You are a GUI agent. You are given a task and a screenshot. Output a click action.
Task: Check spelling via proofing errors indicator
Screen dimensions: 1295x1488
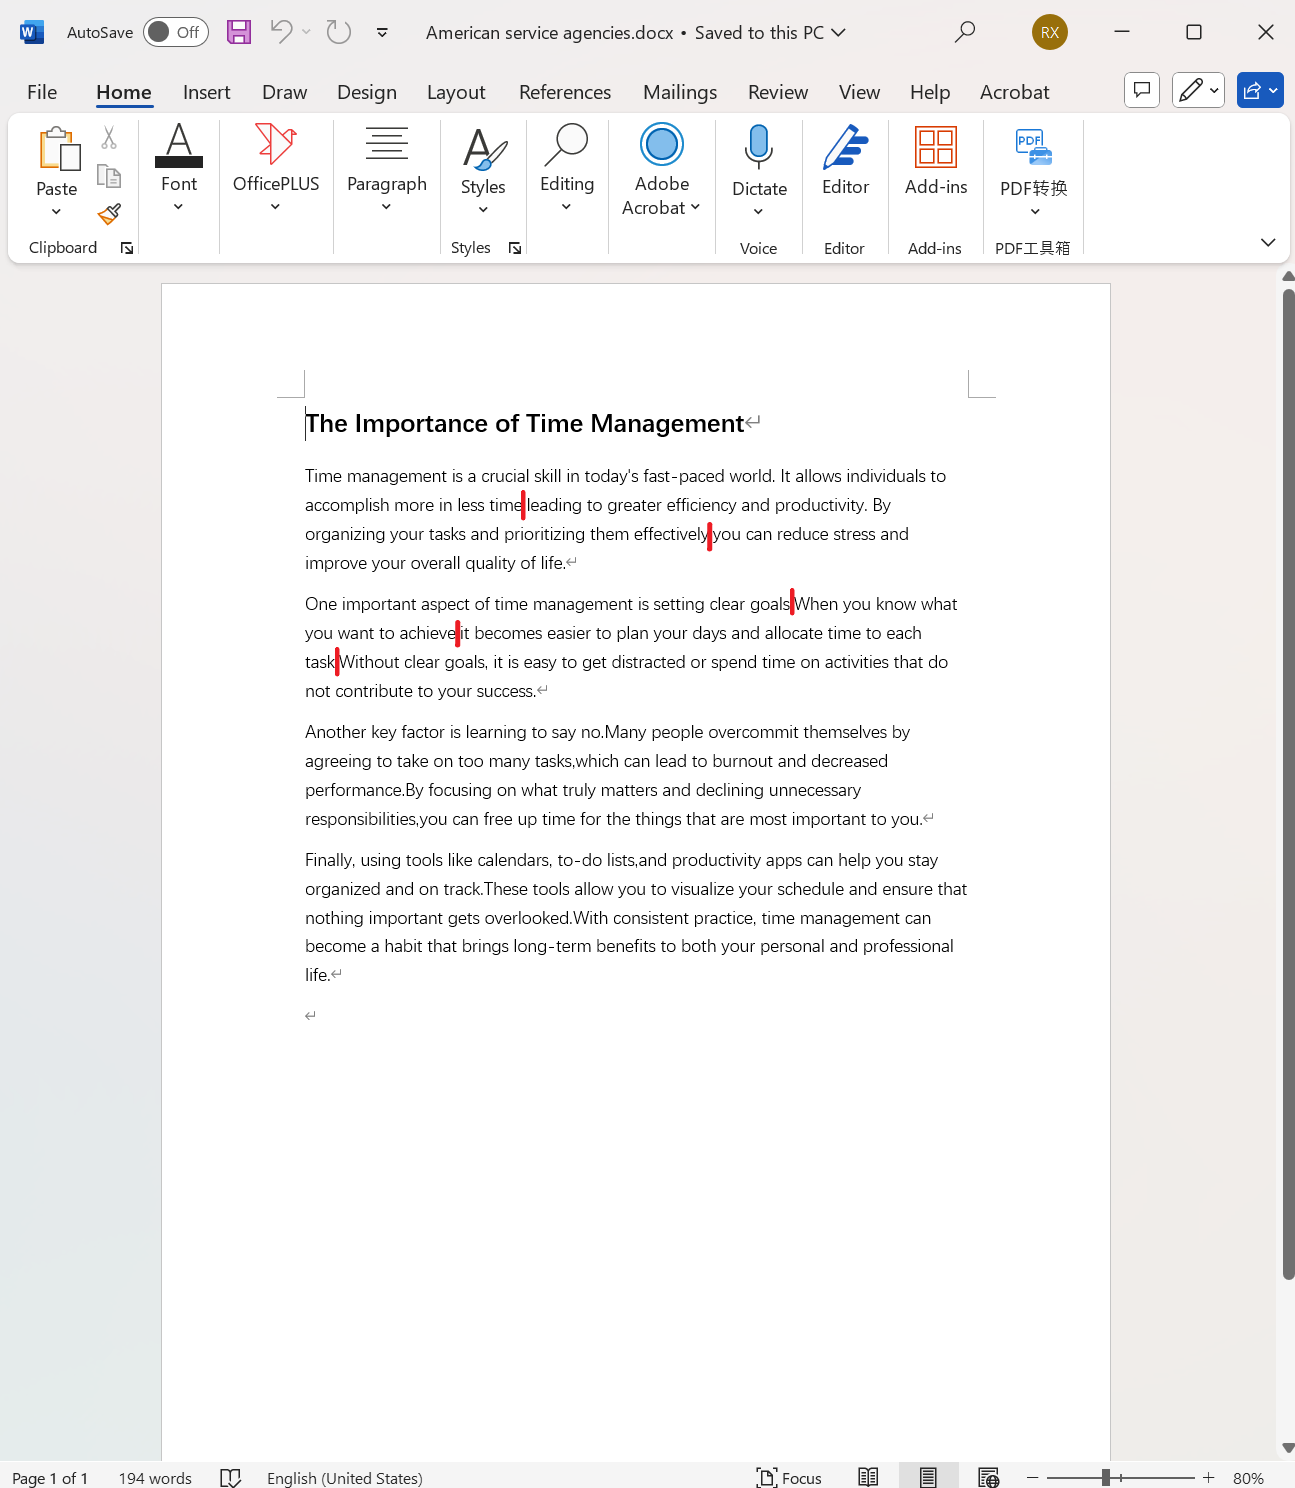tap(230, 1477)
